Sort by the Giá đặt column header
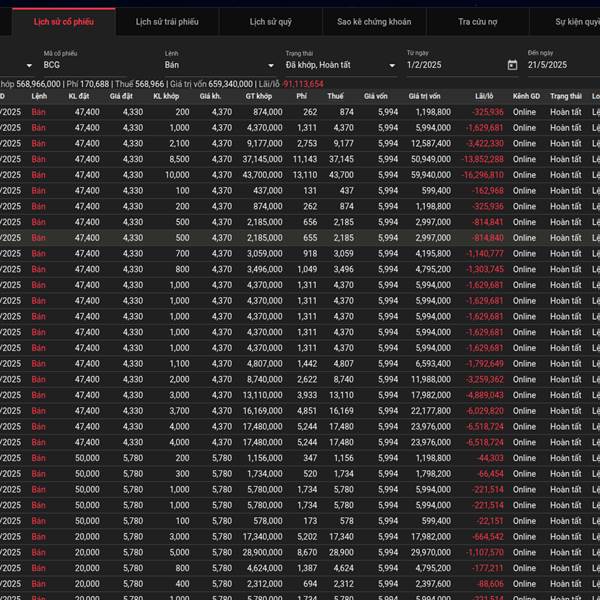600x600 pixels. 121,96
